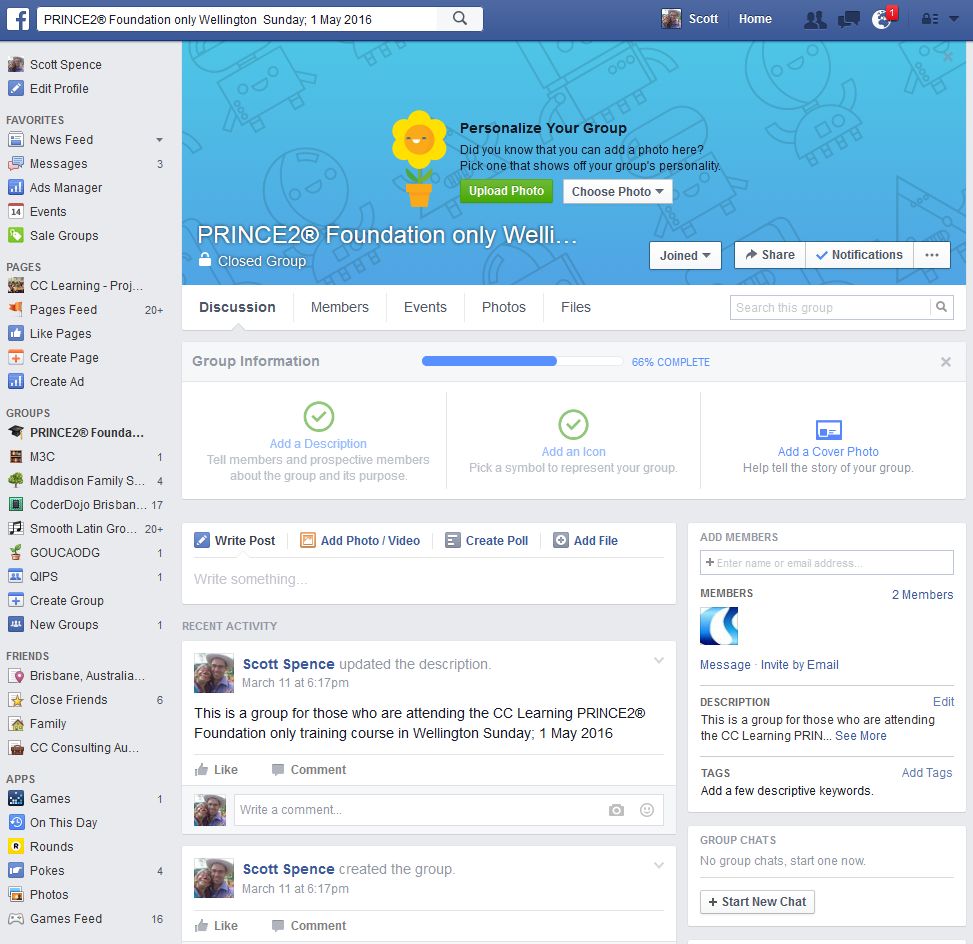This screenshot has width=973, height=944.
Task: Click emoji smiley icon in comment box
Action: click(x=647, y=810)
